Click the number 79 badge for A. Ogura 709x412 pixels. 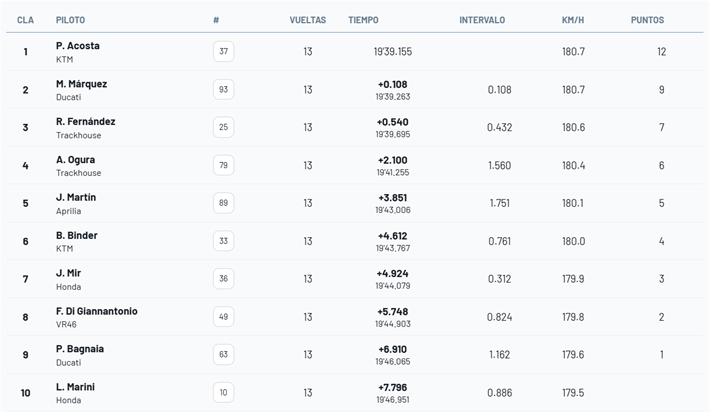coord(223,166)
